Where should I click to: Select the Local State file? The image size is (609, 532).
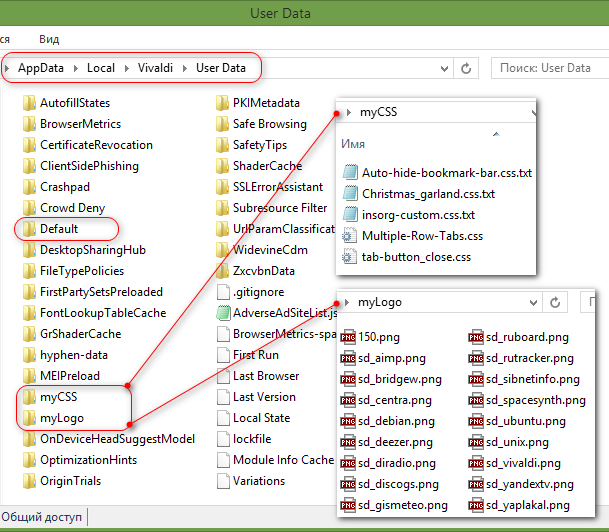[261, 418]
